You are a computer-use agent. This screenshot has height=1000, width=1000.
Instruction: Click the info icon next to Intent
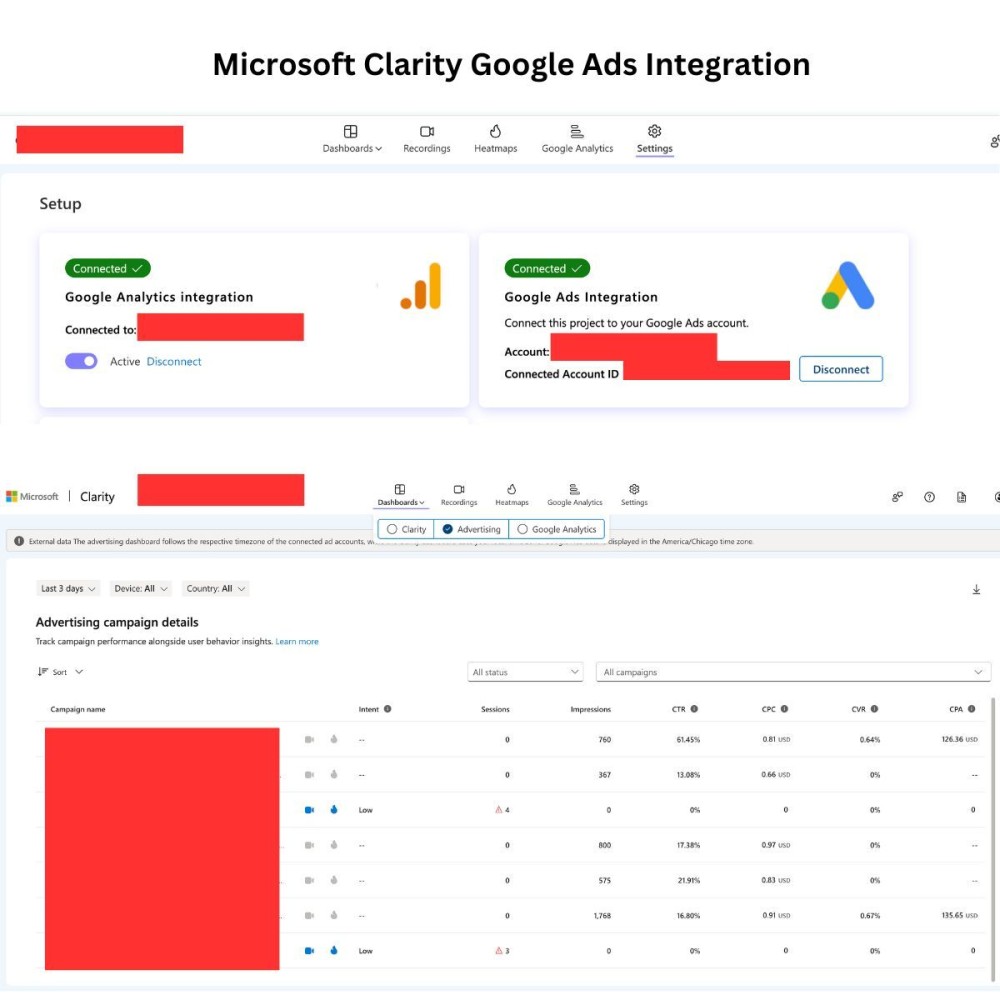[388, 709]
